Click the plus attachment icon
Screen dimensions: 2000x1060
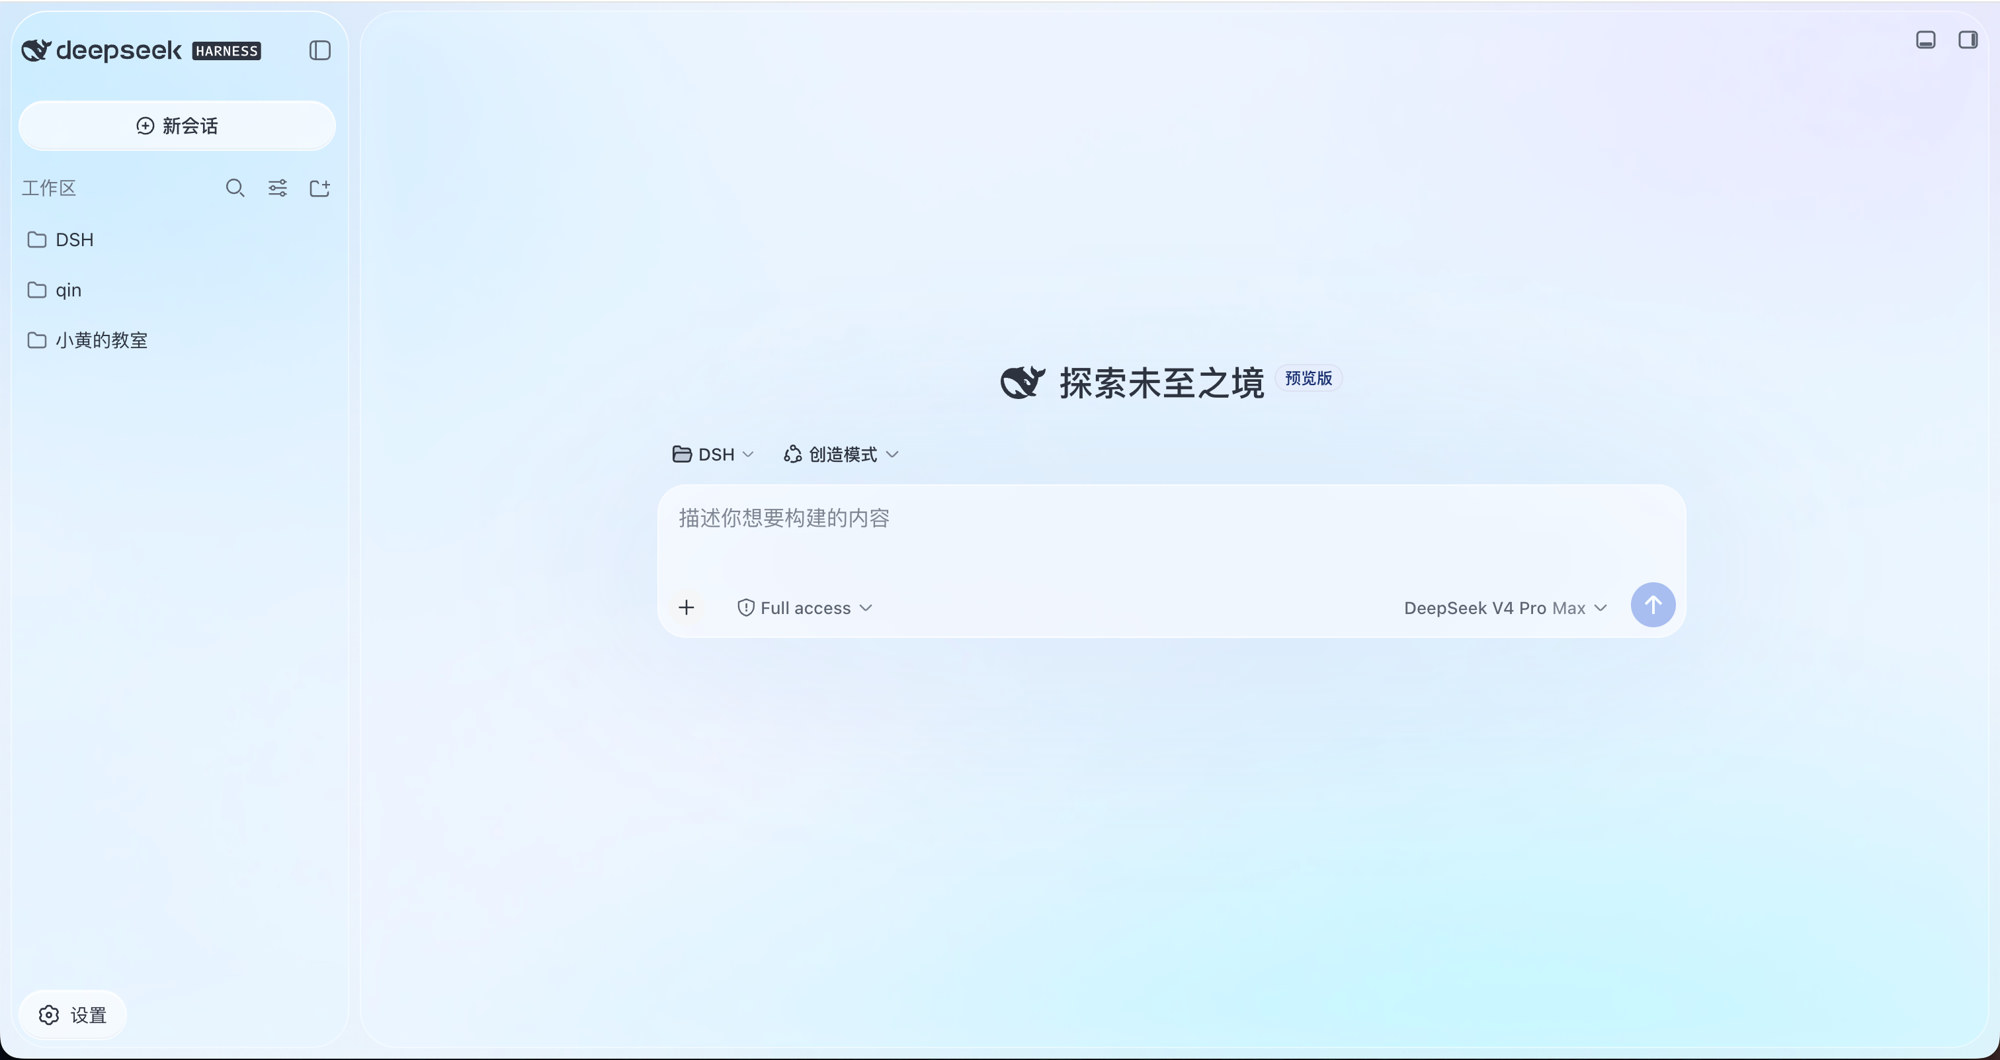tap(686, 607)
